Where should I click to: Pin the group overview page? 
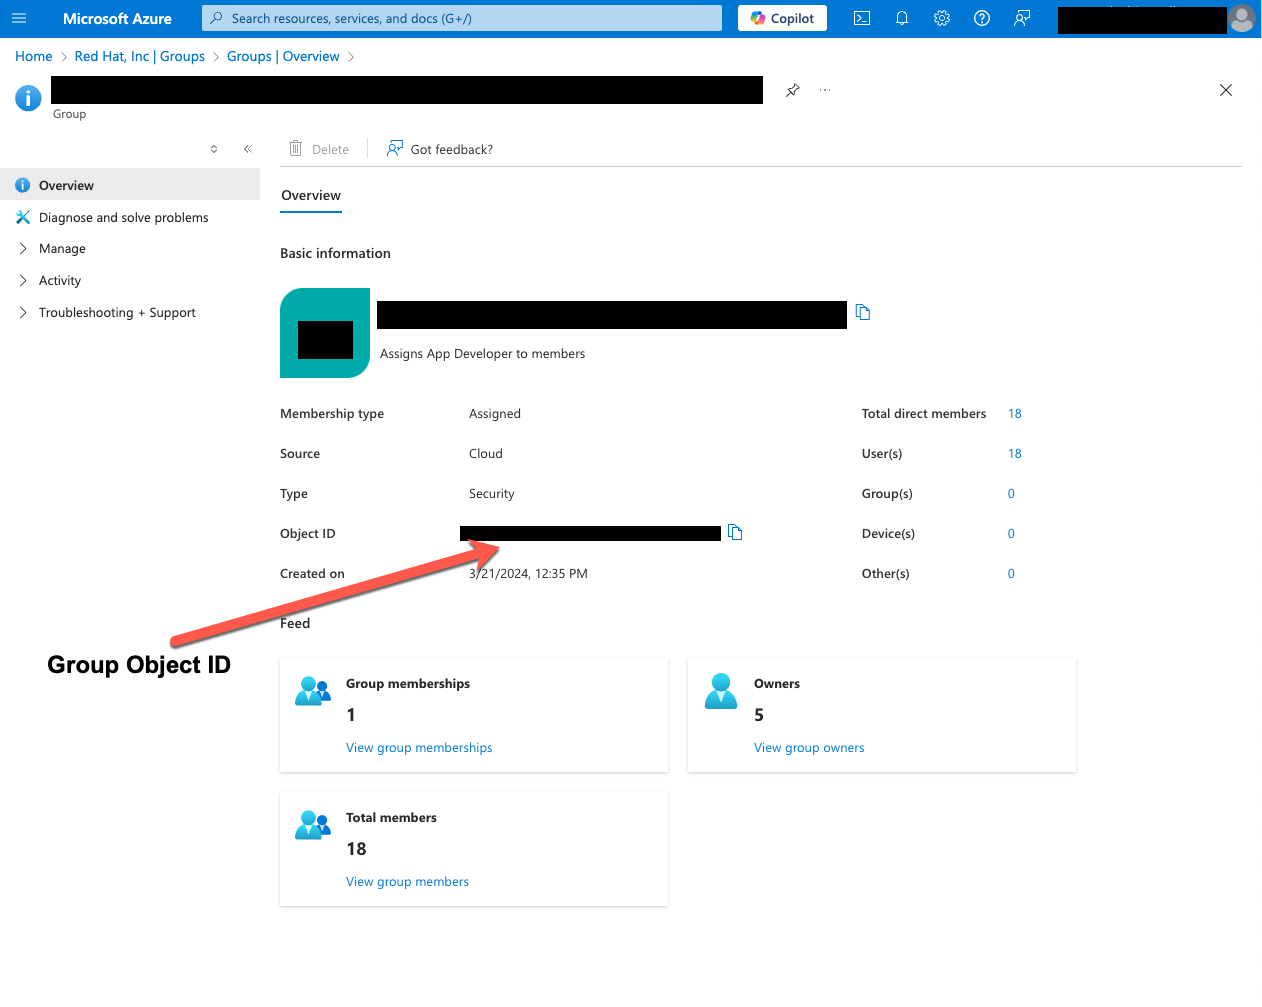click(792, 90)
